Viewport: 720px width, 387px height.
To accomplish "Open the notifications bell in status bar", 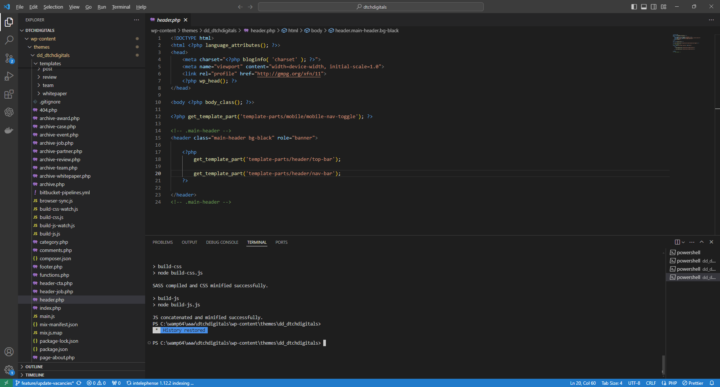I will click(x=712, y=383).
